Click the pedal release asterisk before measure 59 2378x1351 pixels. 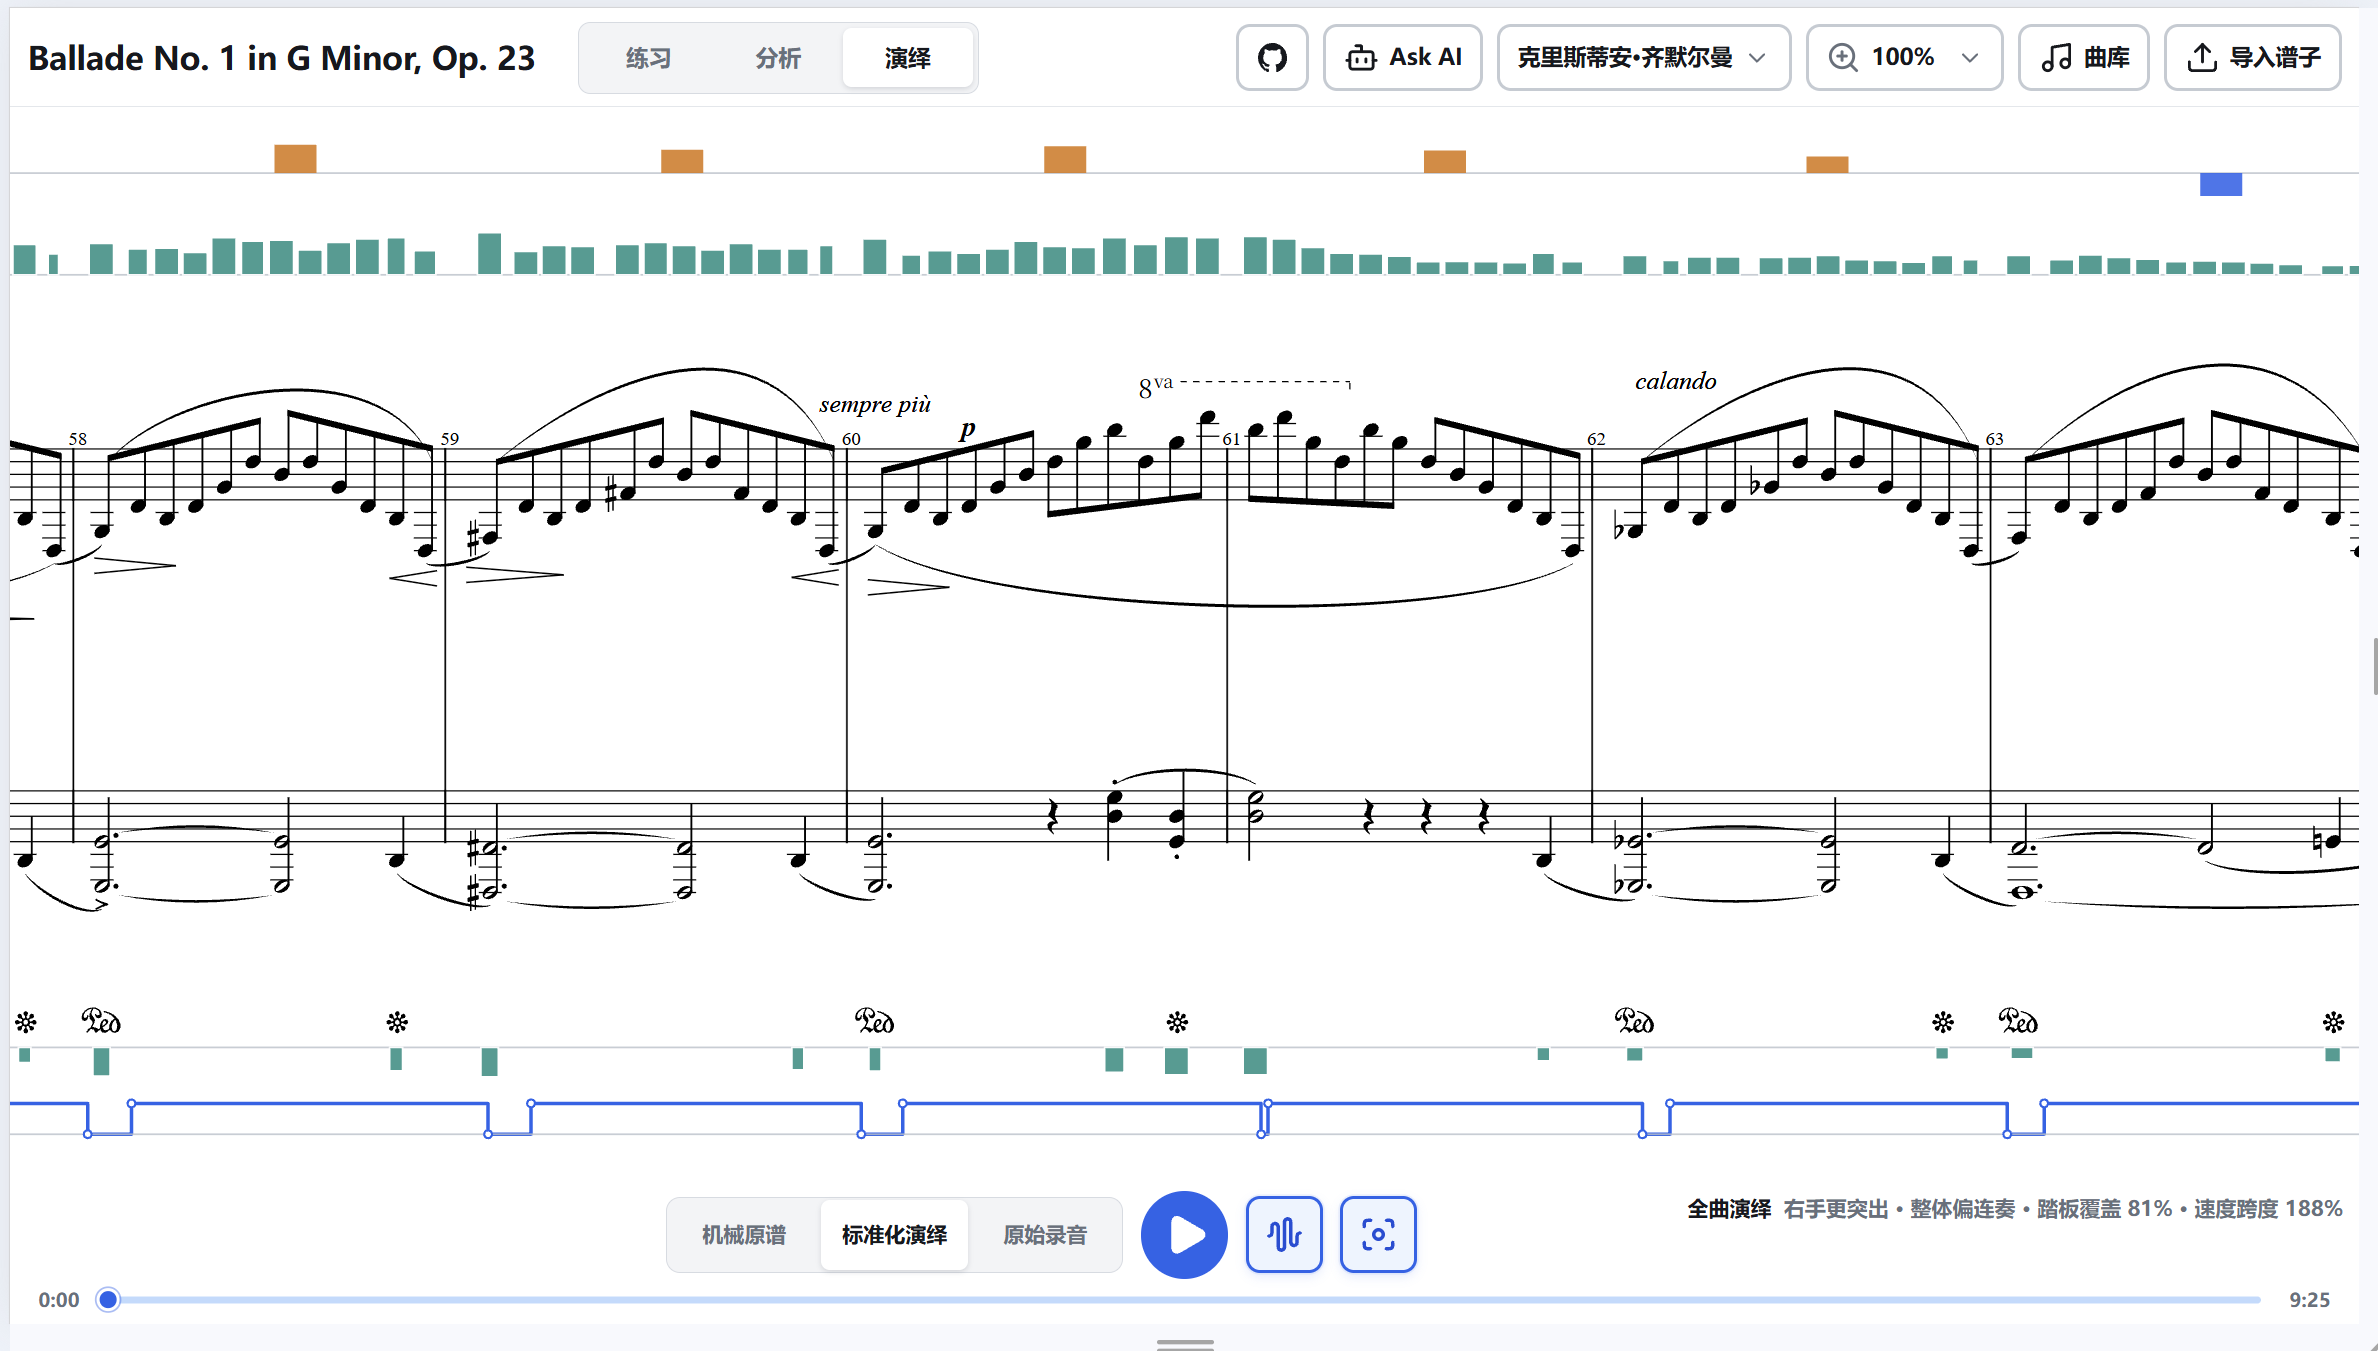point(397,1022)
